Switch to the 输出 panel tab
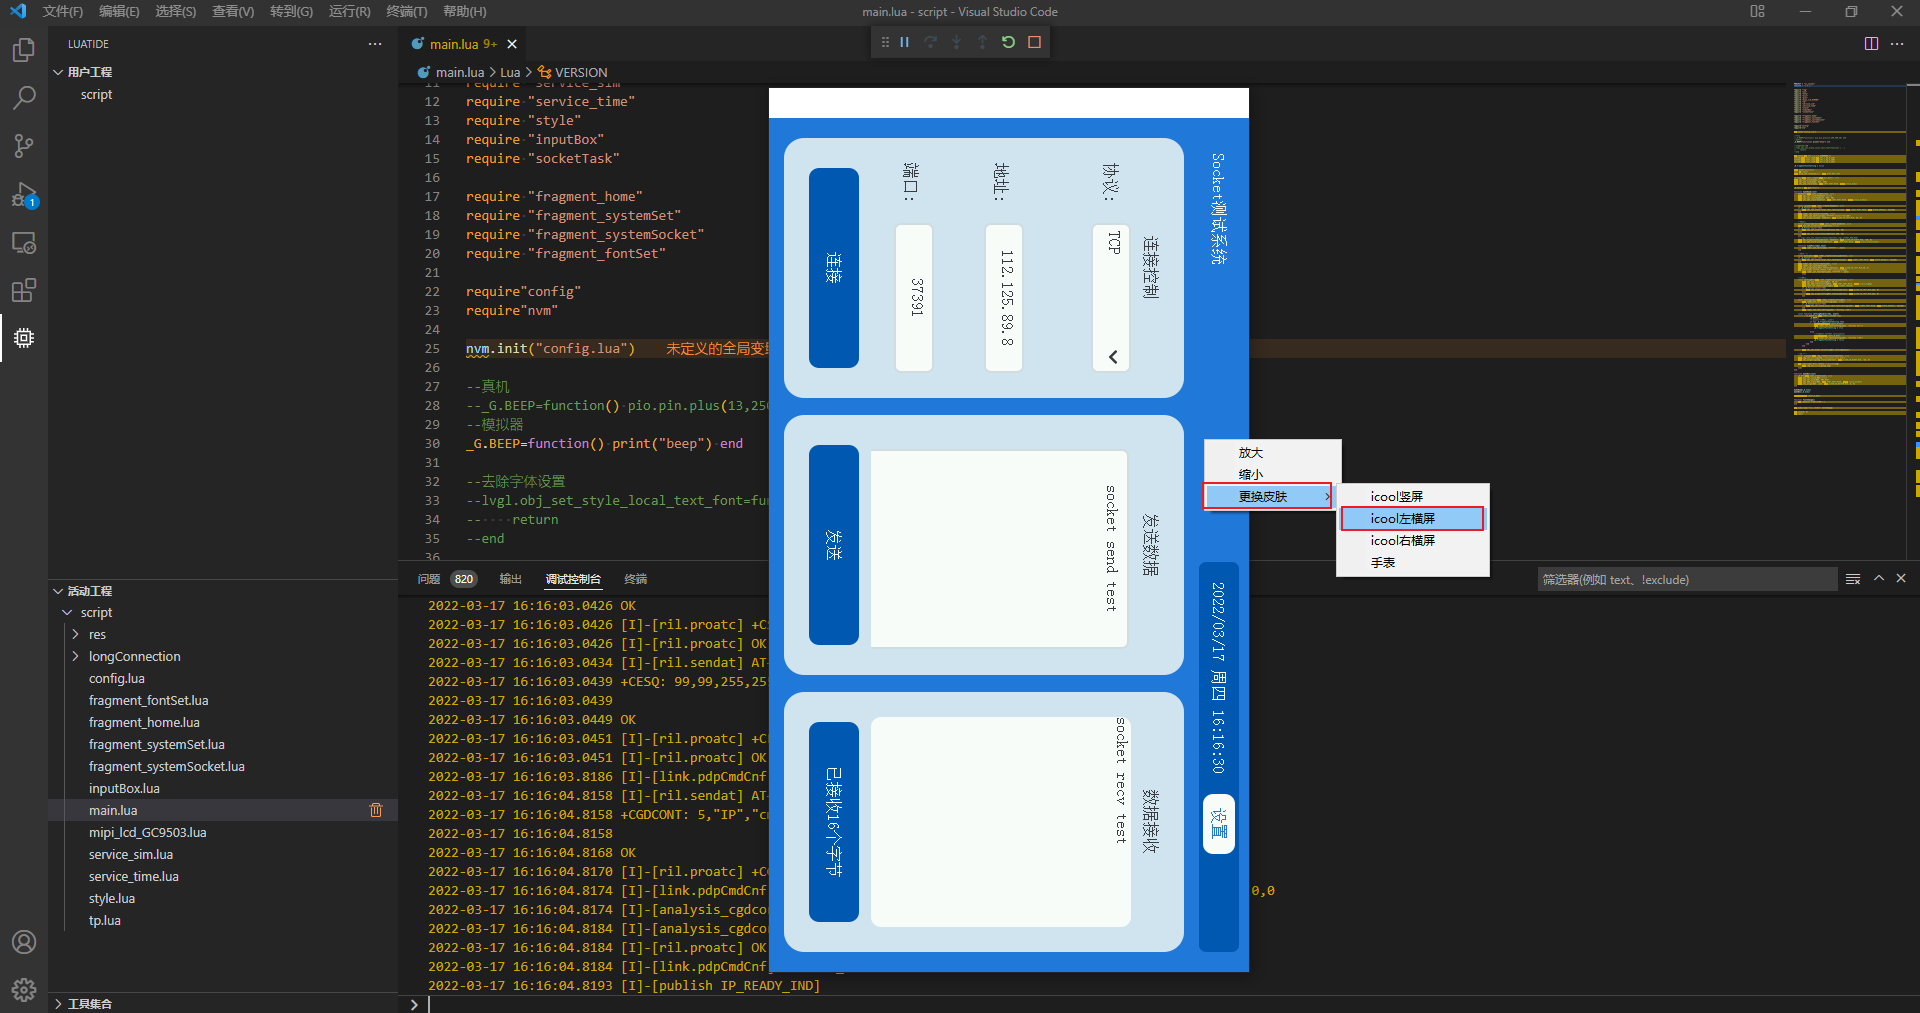Image resolution: width=1920 pixels, height=1013 pixels. pyautogui.click(x=511, y=579)
